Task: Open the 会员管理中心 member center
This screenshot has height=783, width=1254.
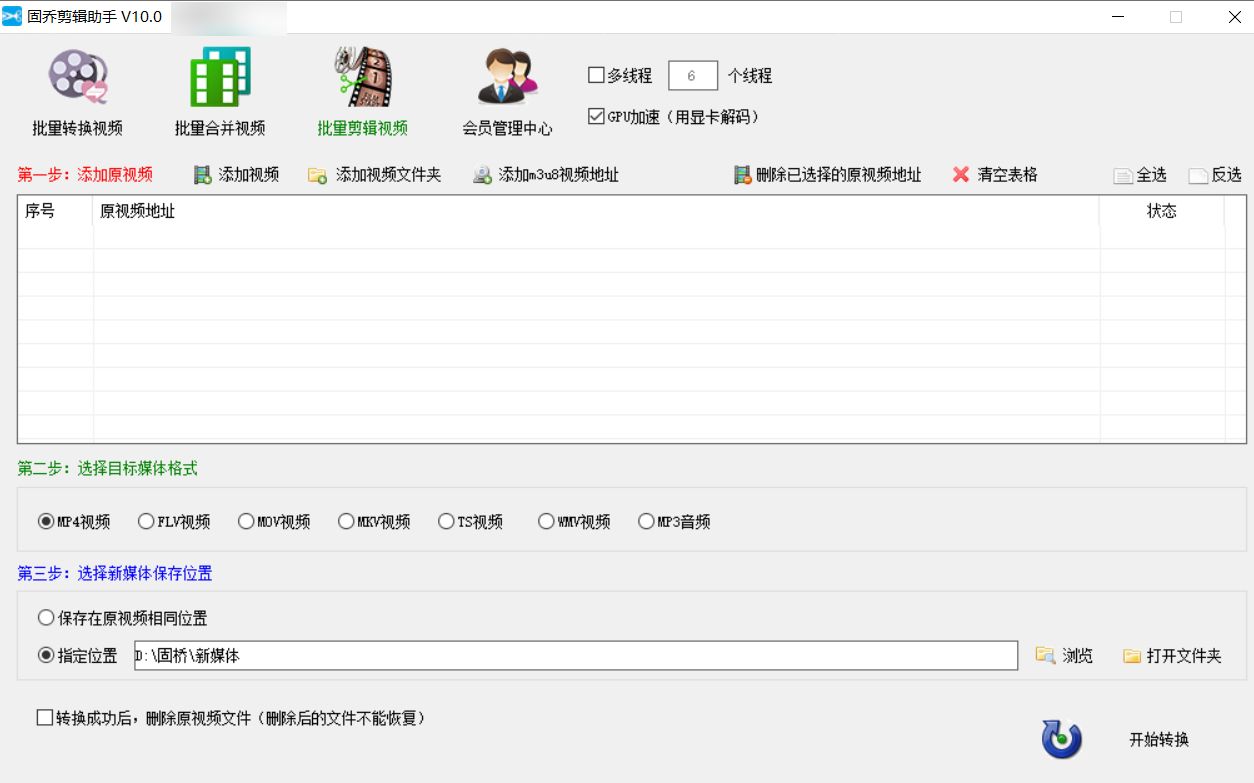Action: pyautogui.click(x=508, y=90)
